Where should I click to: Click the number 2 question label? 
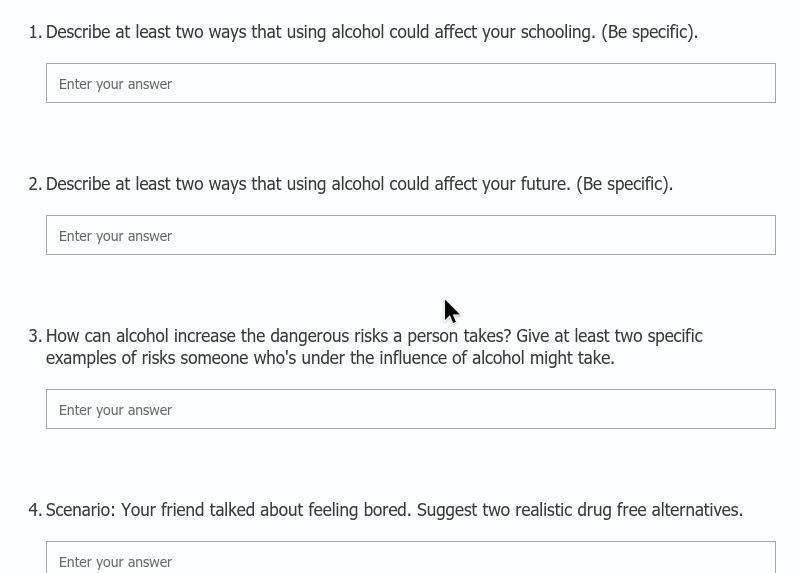[35, 184]
